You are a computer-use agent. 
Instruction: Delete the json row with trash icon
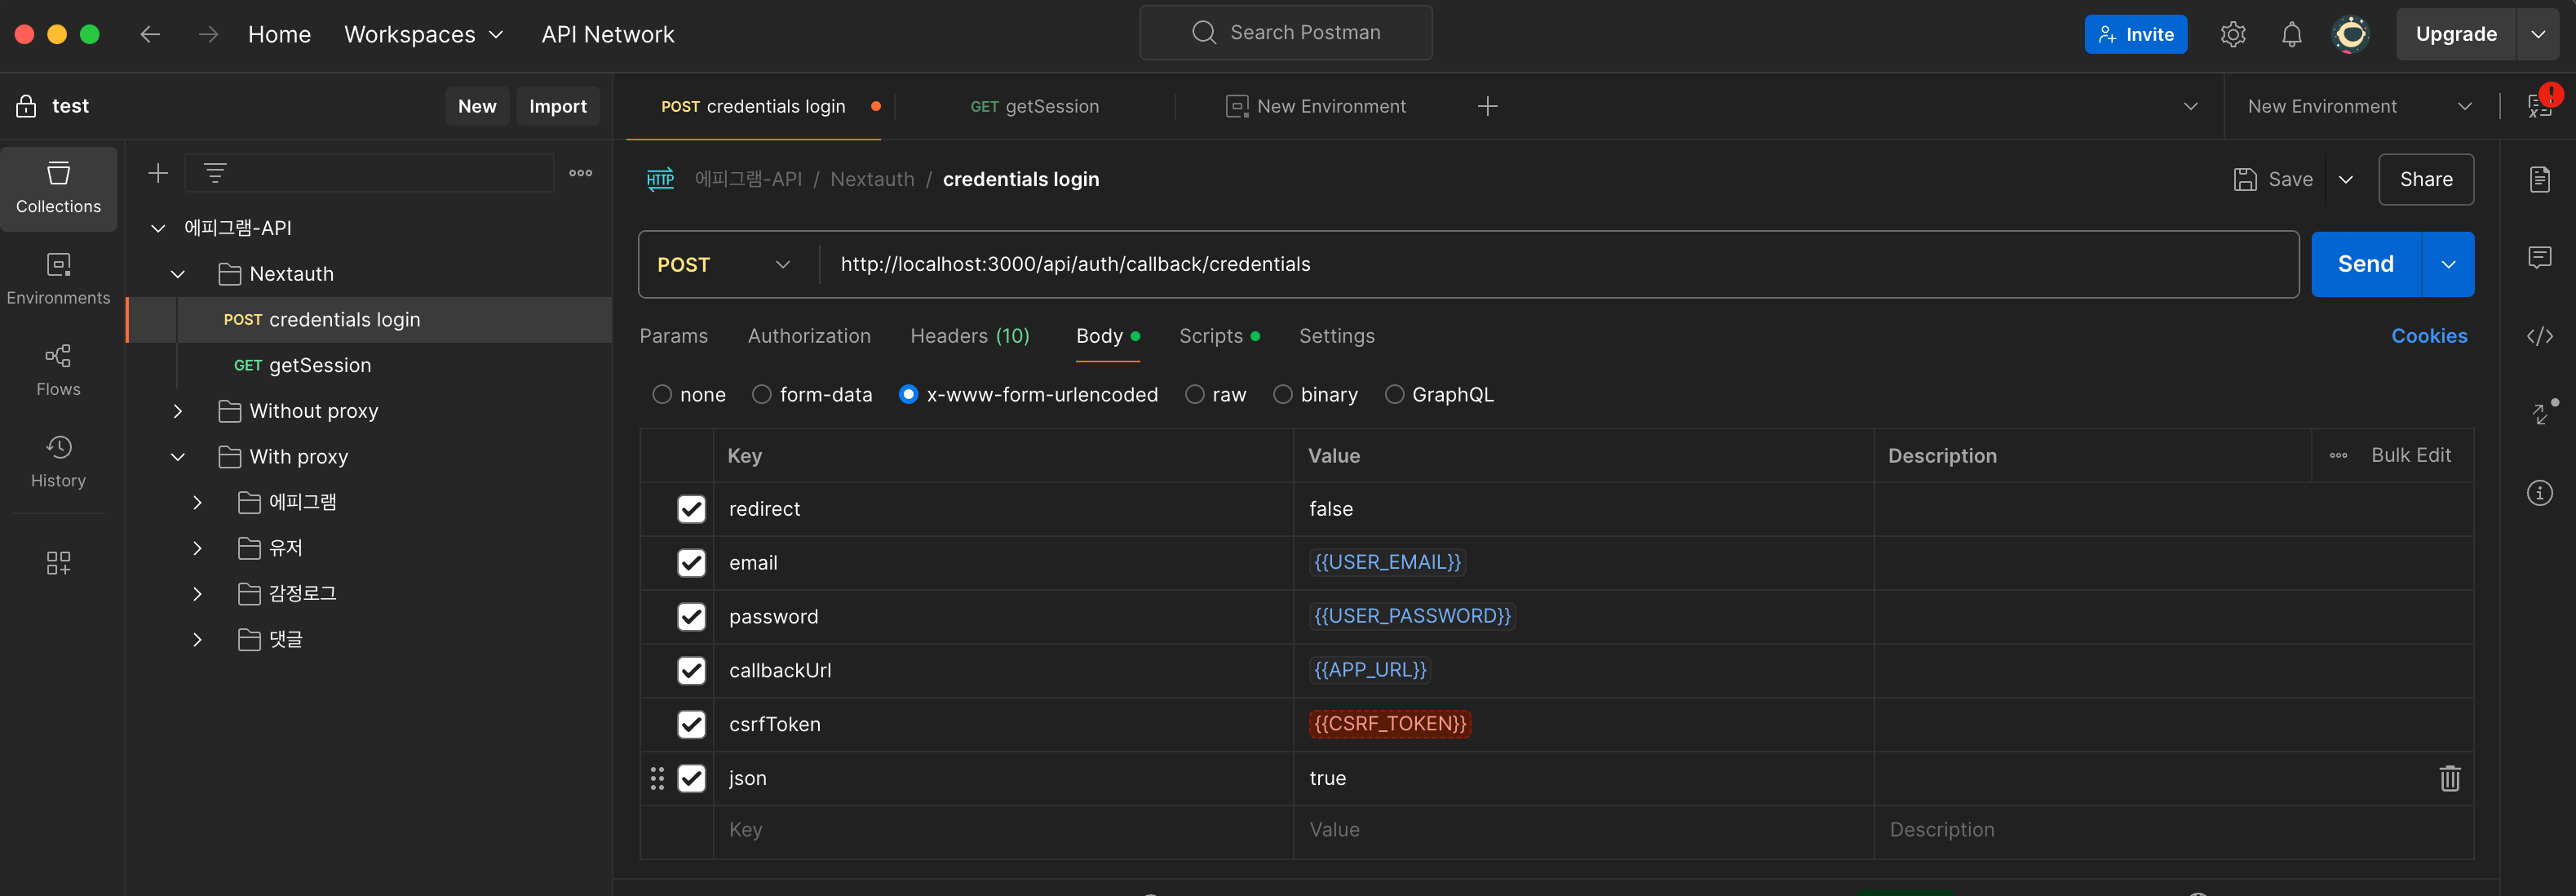pos(2449,778)
